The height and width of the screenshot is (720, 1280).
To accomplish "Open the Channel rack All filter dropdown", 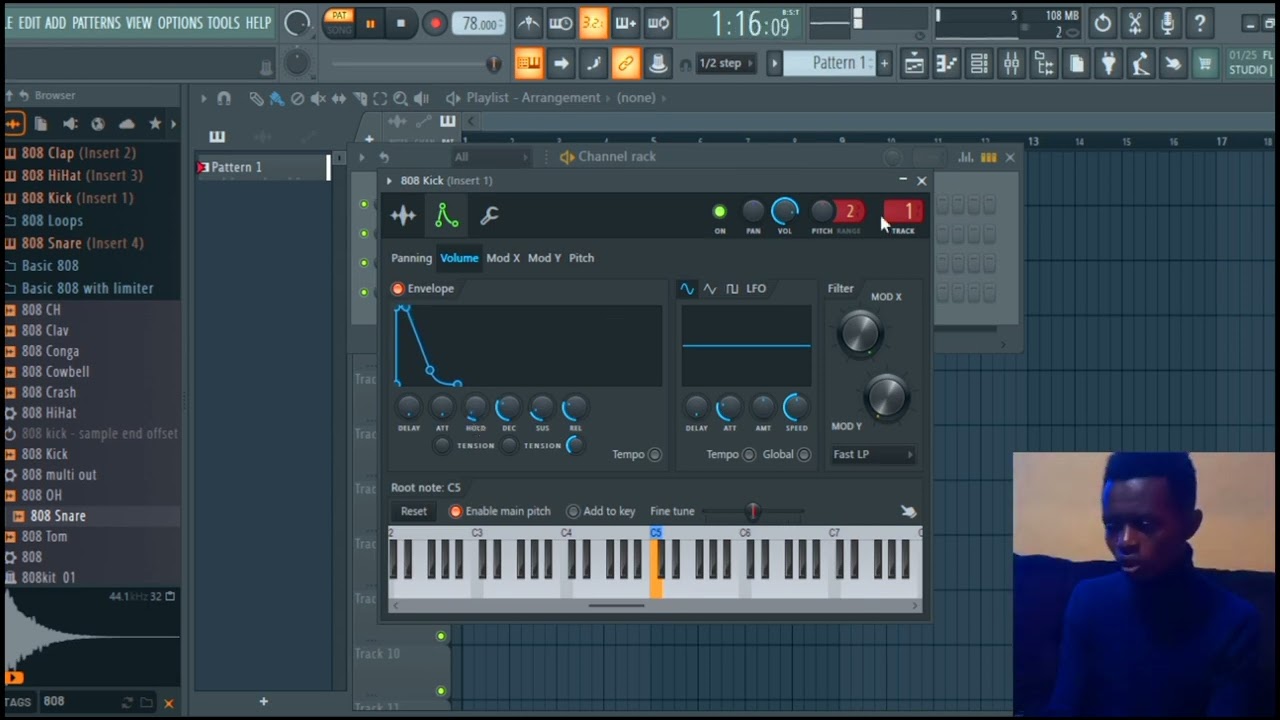I will pyautogui.click(x=490, y=157).
